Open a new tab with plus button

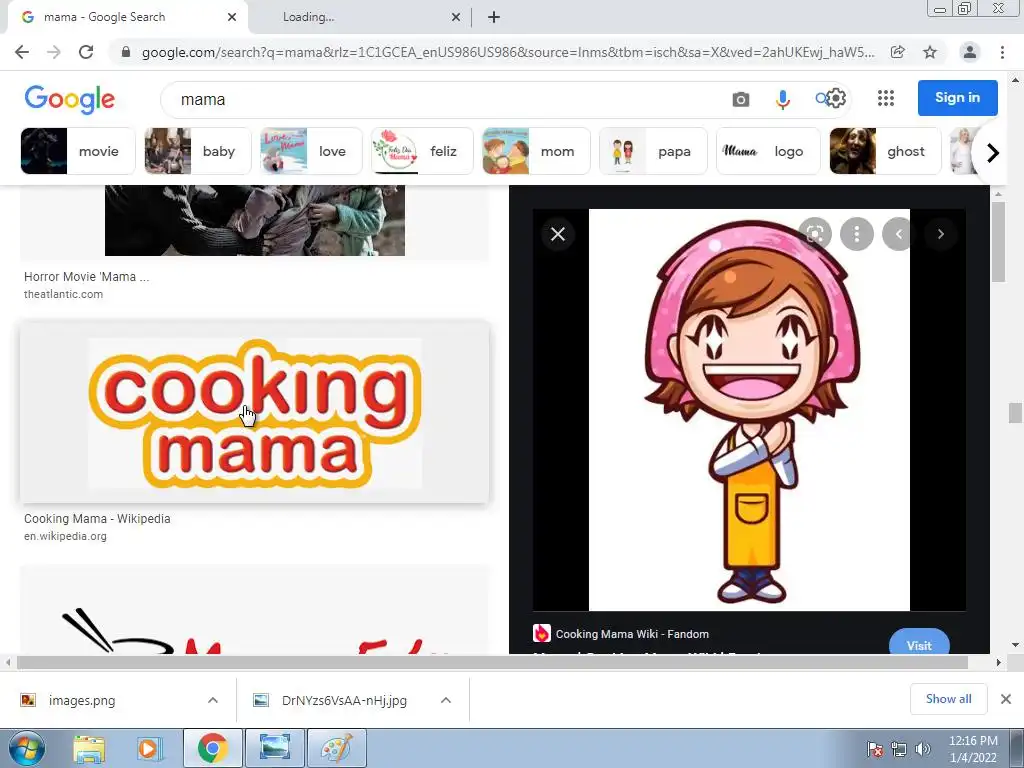click(494, 17)
